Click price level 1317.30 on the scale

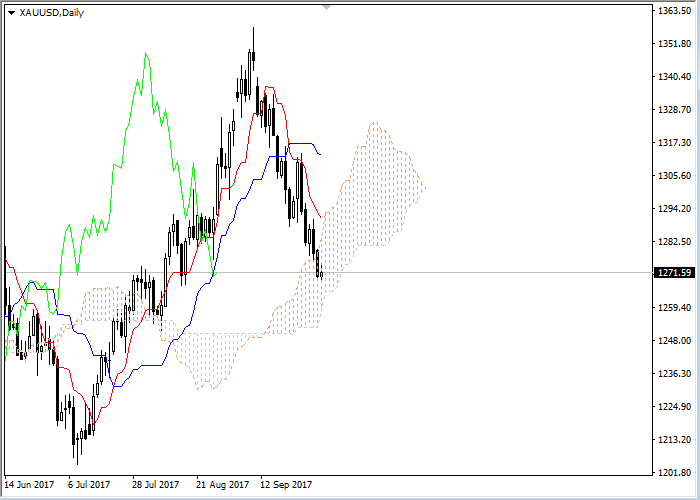[675, 143]
